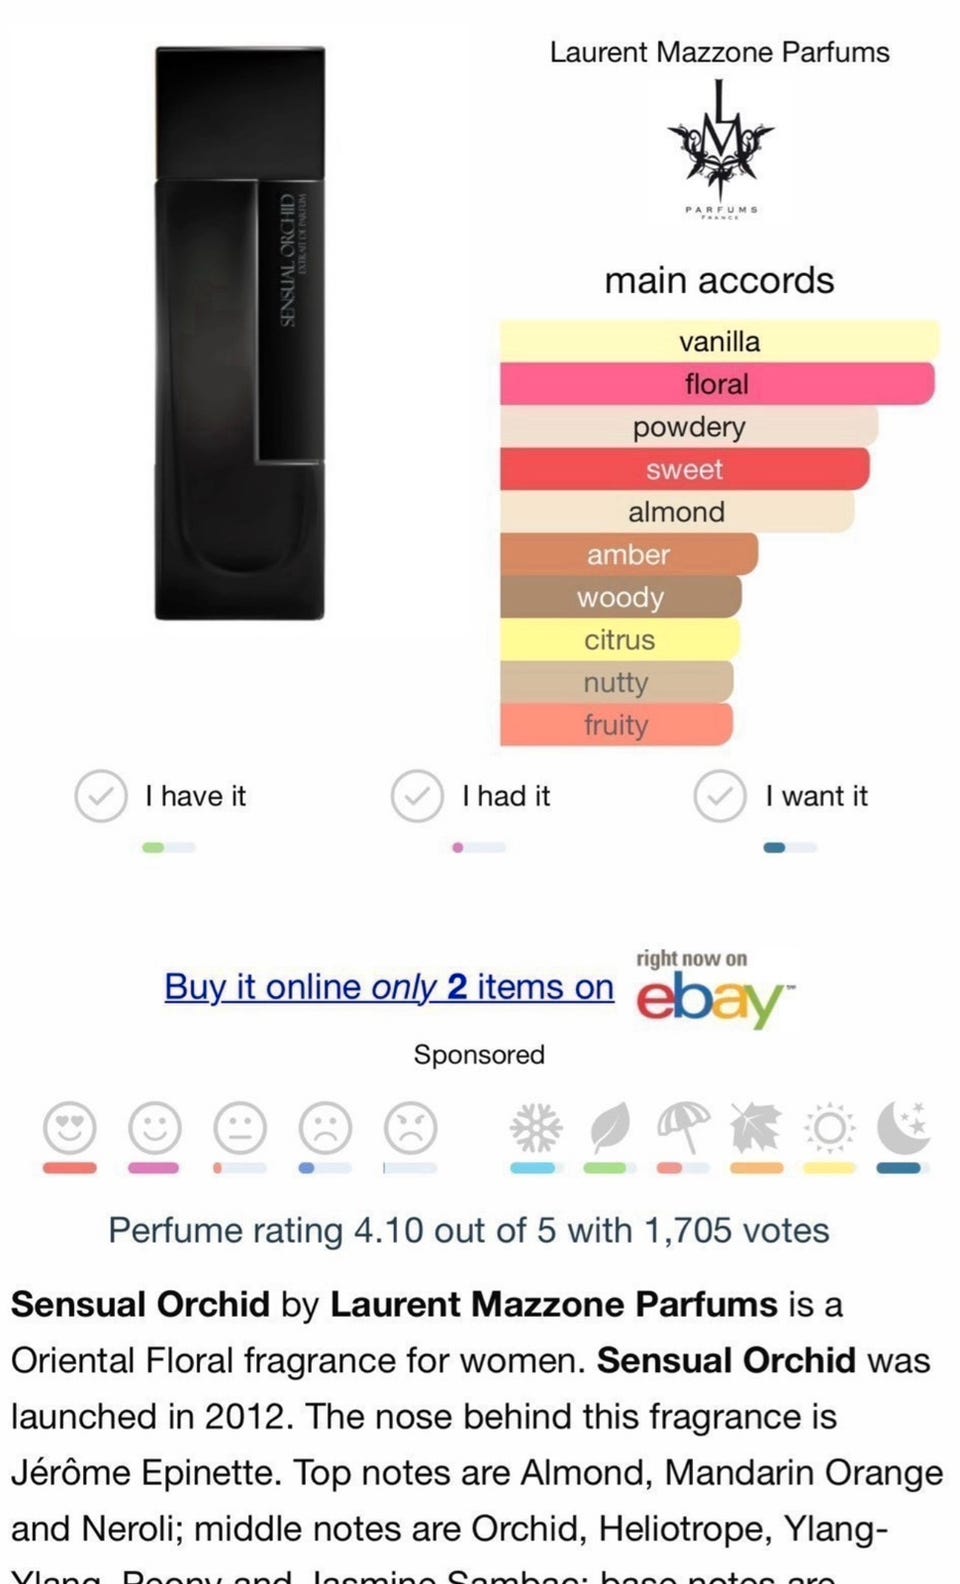Open the "Buy it online" eBay link
960x1584 pixels.
pos(389,987)
